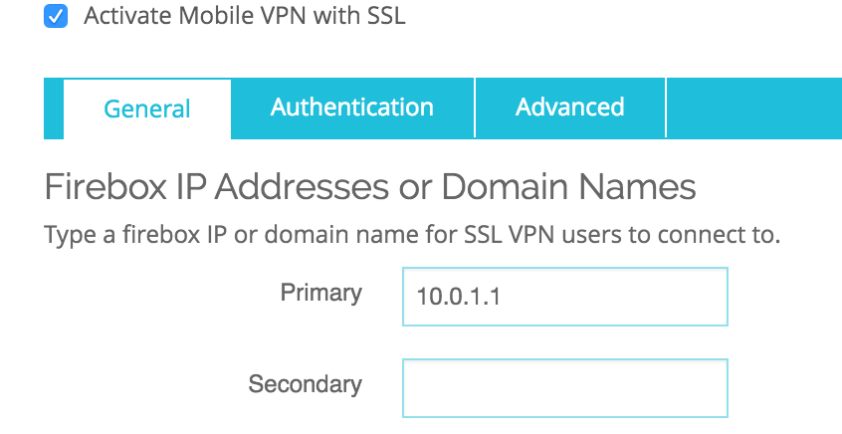The image size is (842, 434).
Task: Open the Authentication tab
Action: click(x=352, y=108)
